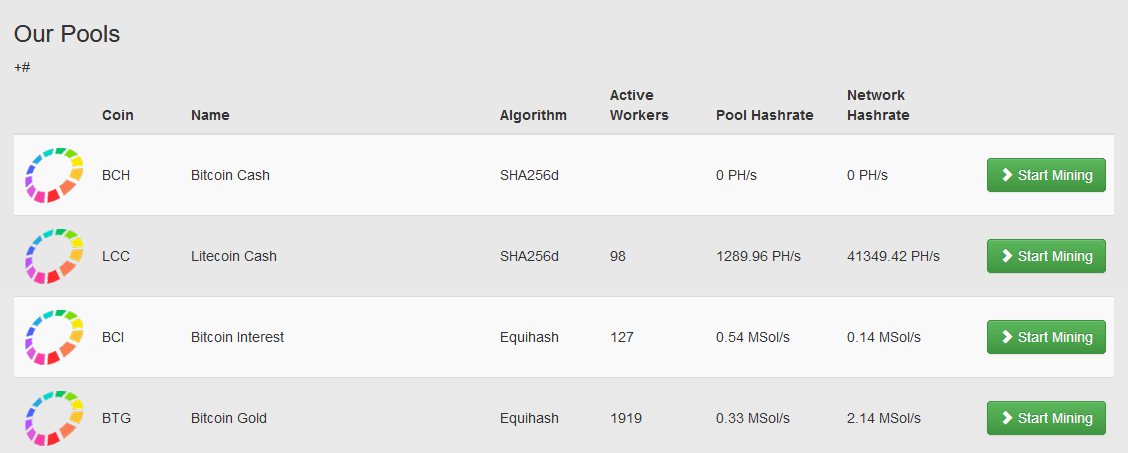Click the Pool Hashrate column header
This screenshot has width=1128, height=453.
(x=765, y=115)
